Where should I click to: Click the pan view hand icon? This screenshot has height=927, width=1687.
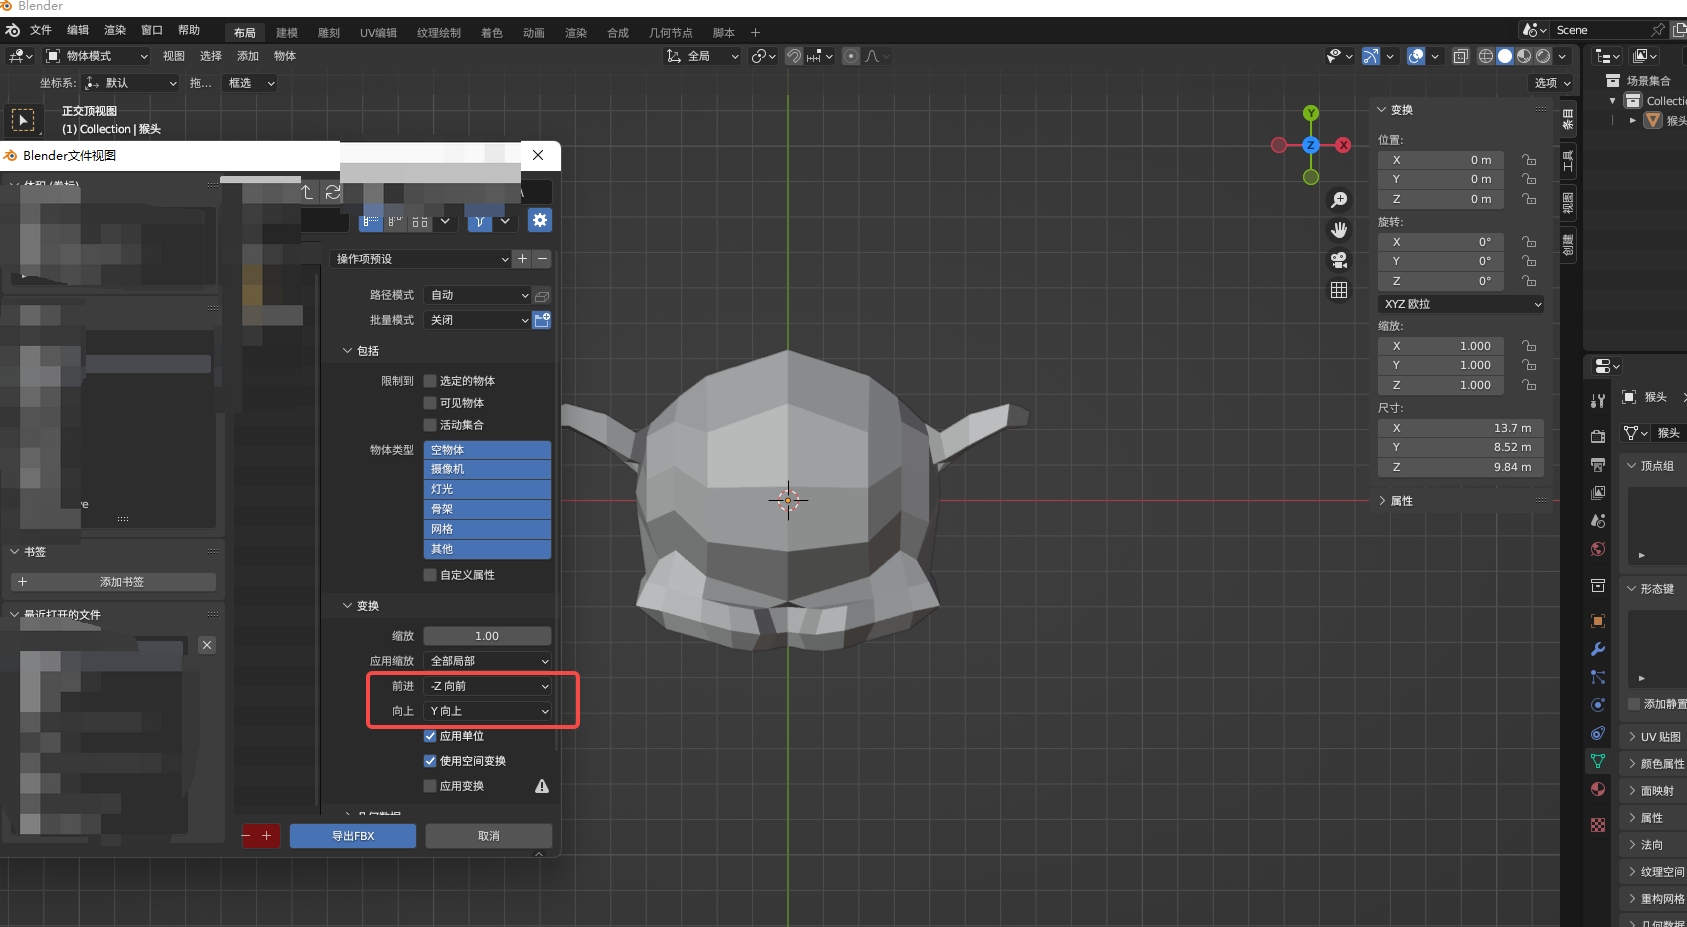tap(1339, 230)
